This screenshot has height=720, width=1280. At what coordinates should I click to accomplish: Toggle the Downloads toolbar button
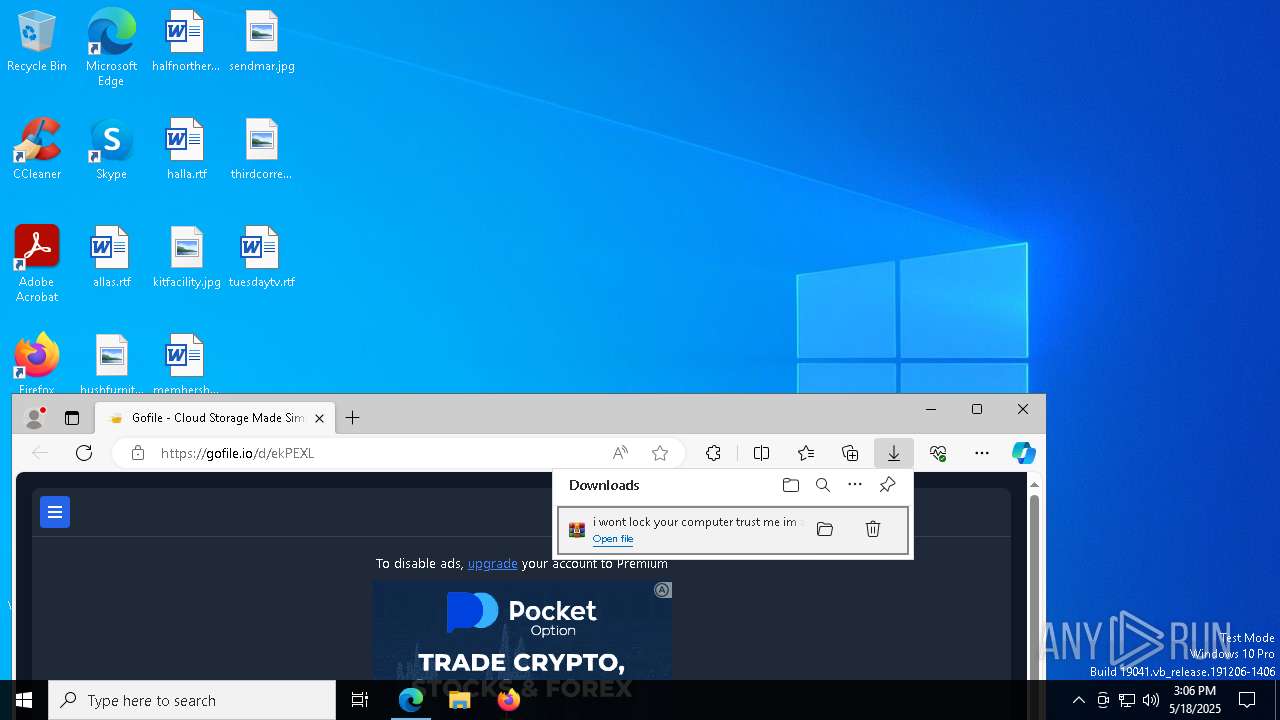[894, 453]
